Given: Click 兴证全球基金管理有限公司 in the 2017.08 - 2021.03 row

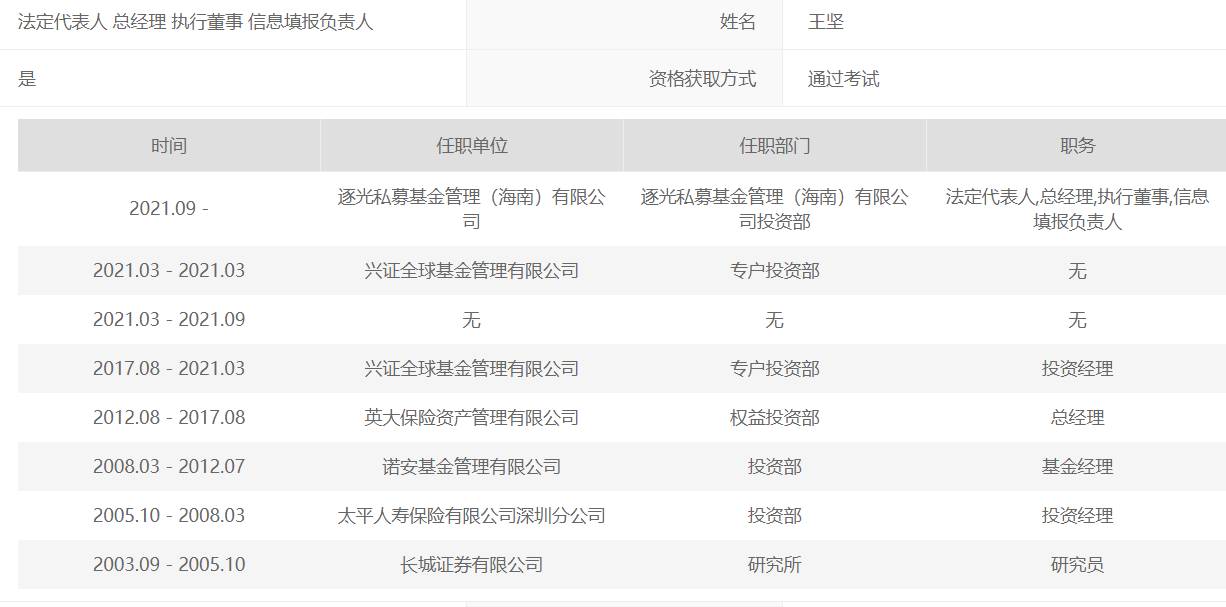Looking at the screenshot, I should 472,369.
